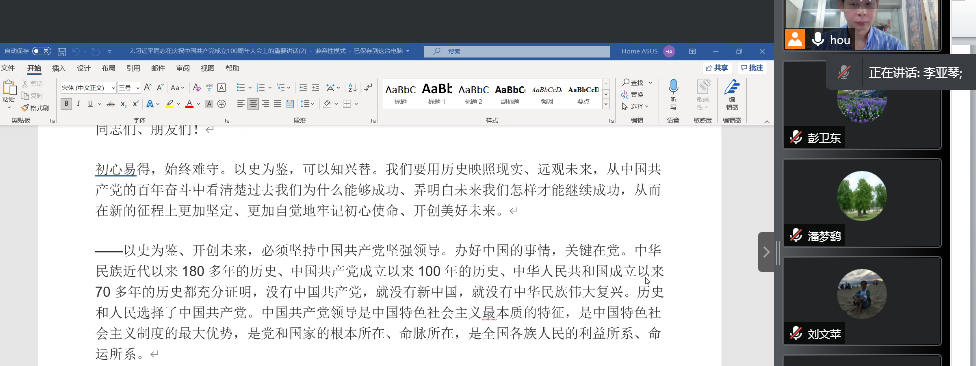Open the font name dropdown 宋体
The width and height of the screenshot is (976, 366).
(88, 88)
